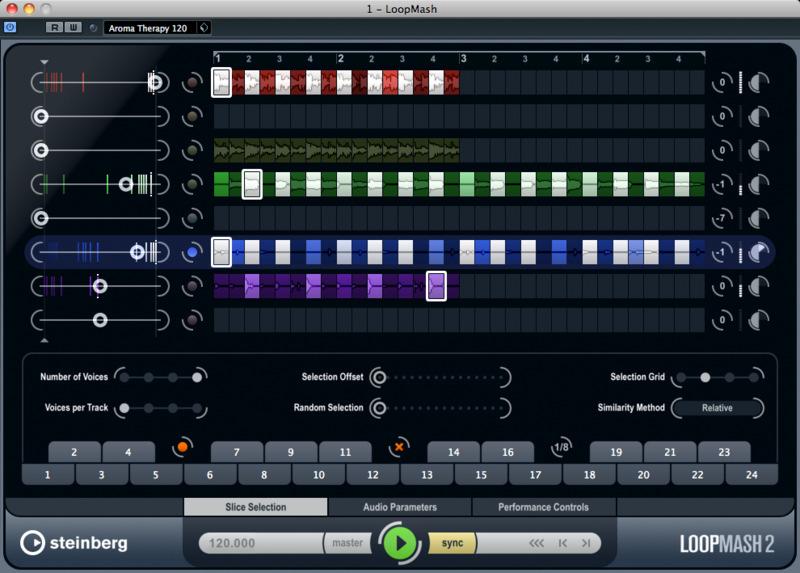Click the step forward transport button
The image size is (800, 573).
tap(586, 543)
